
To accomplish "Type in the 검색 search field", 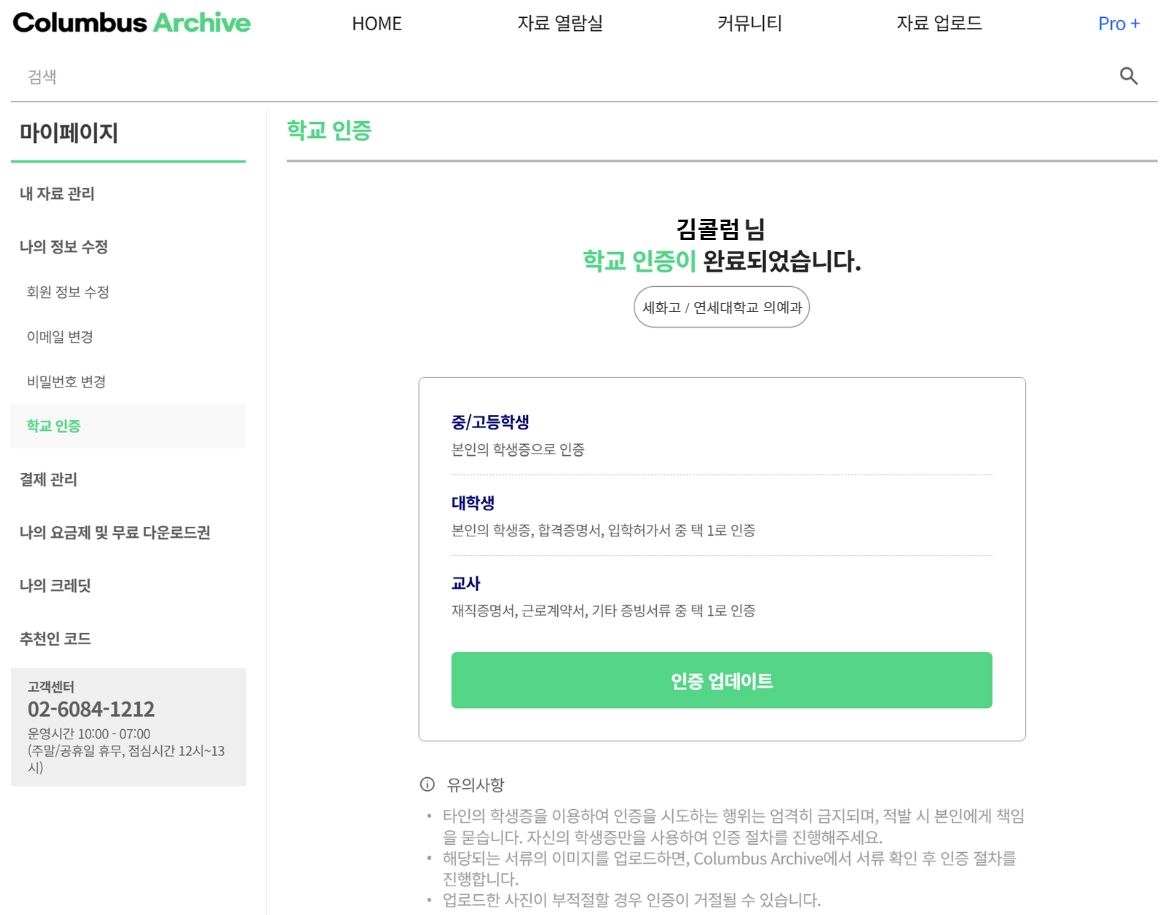I will (560, 77).
